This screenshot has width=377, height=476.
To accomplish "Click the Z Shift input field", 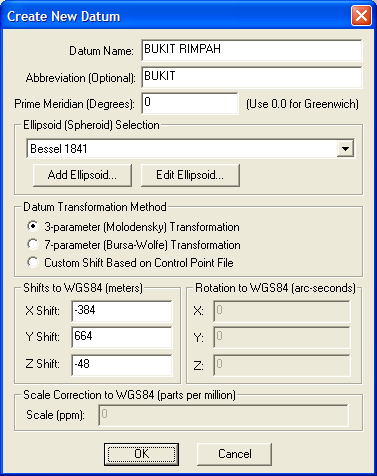I will coord(122,365).
